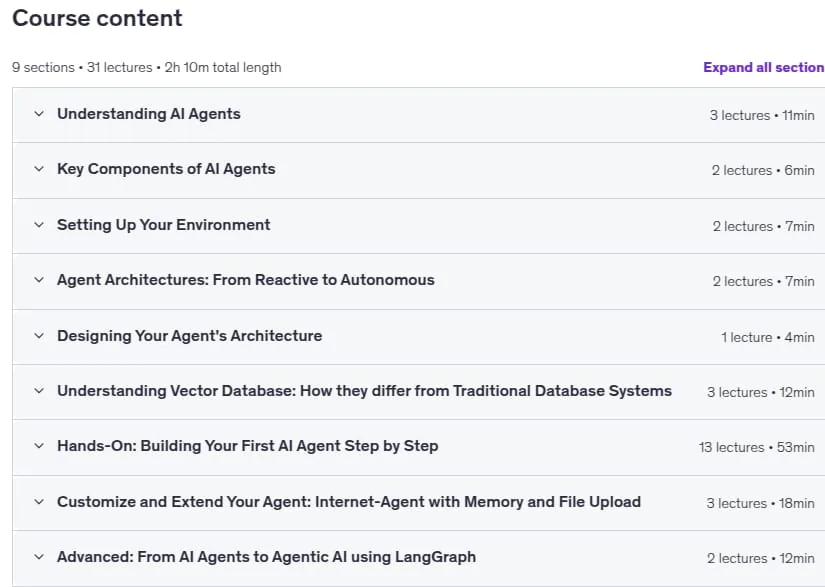825x587 pixels.
Task: Expand Agent Architectures section chevron
Action: [x=39, y=280]
